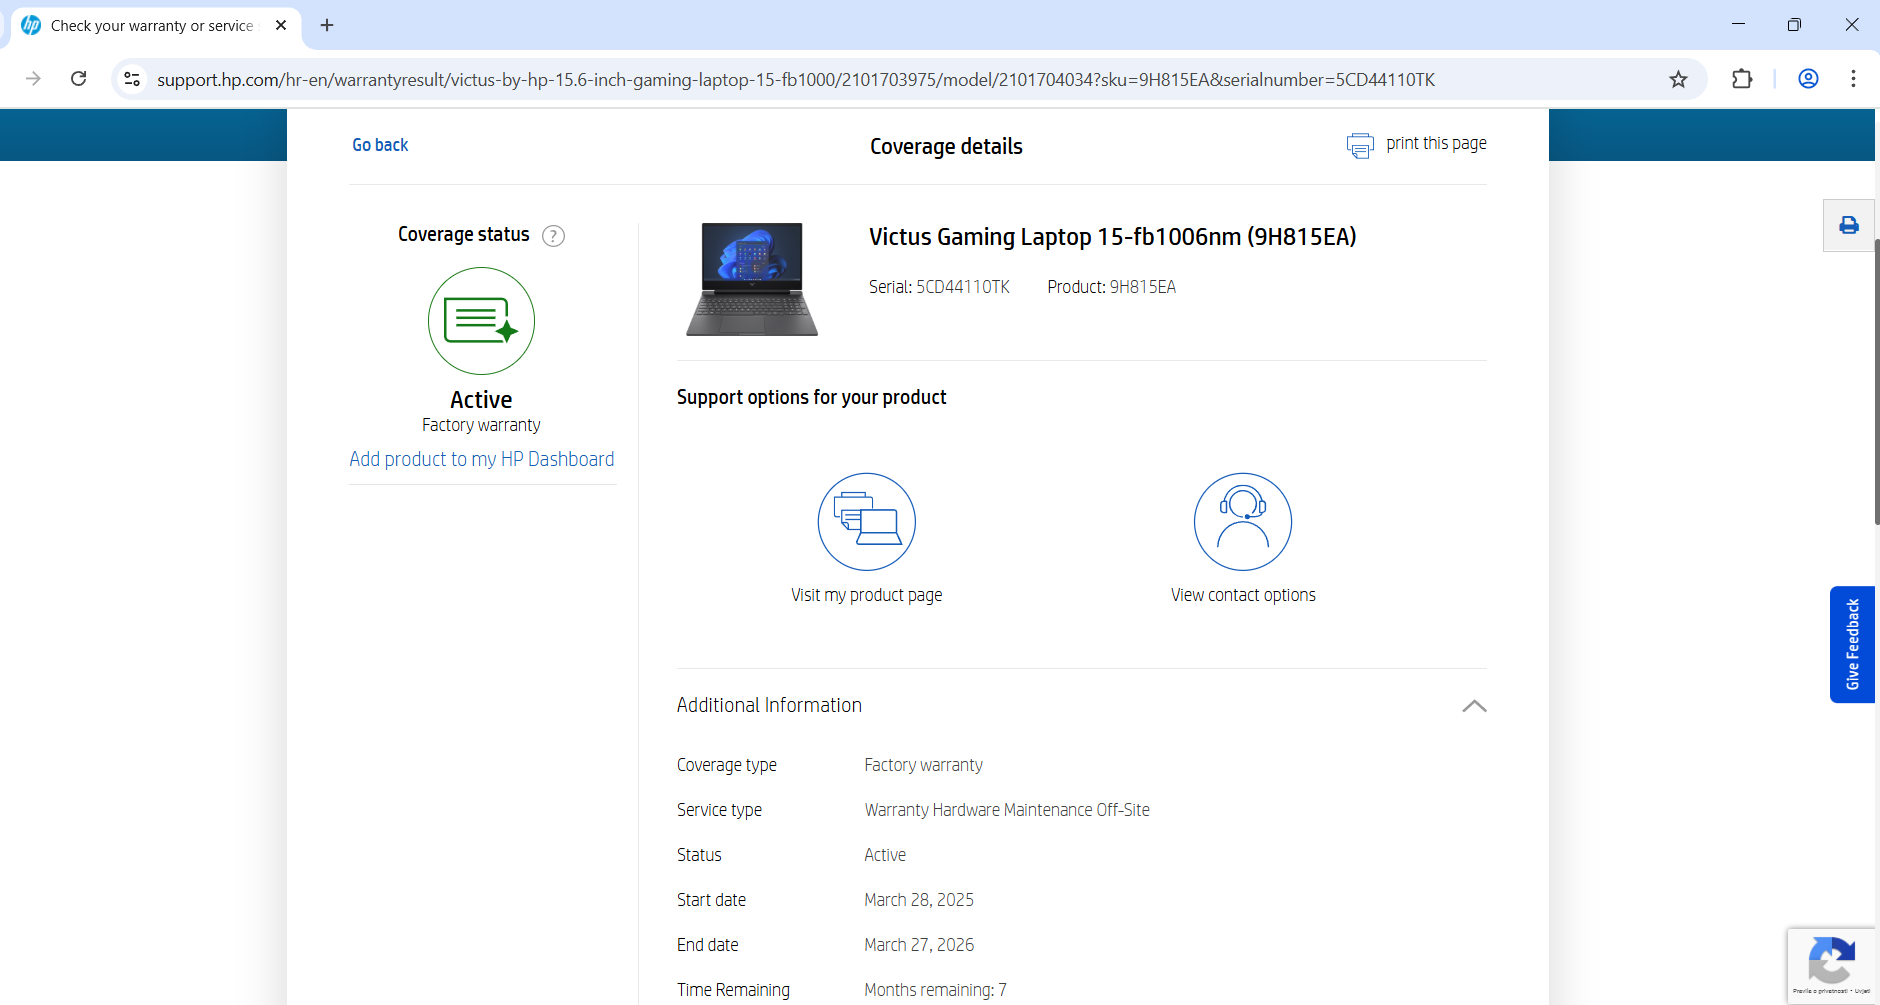Close the warranty check tab
Screen dimensions: 1880x1005
pyautogui.click(x=281, y=25)
